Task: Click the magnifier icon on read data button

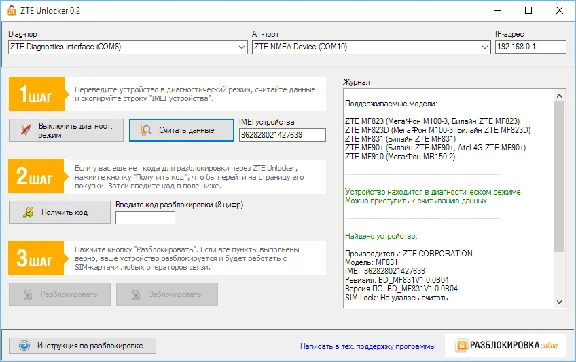Action: [x=146, y=130]
